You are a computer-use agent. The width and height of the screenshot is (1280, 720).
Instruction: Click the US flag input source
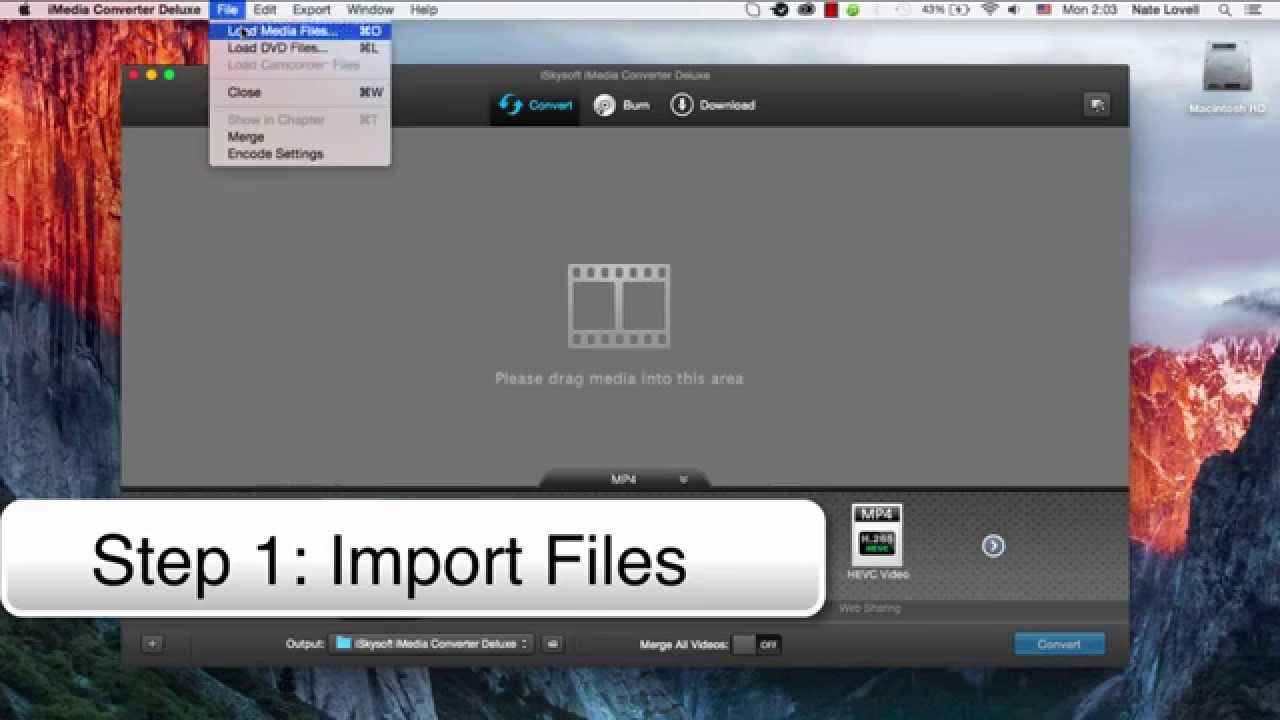(x=1043, y=9)
